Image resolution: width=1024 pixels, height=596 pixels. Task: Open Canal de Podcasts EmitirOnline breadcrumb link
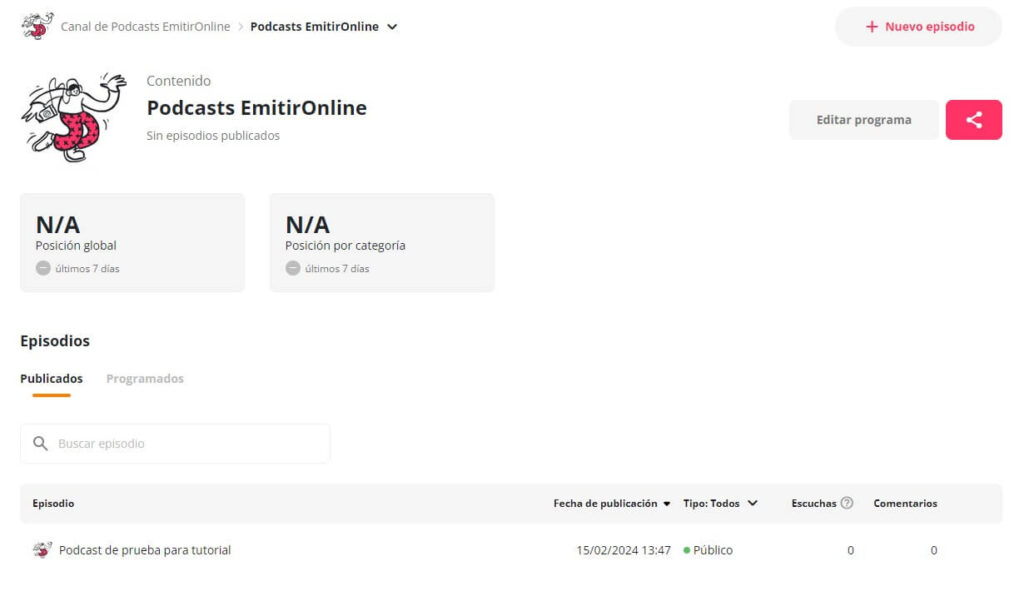tap(145, 27)
